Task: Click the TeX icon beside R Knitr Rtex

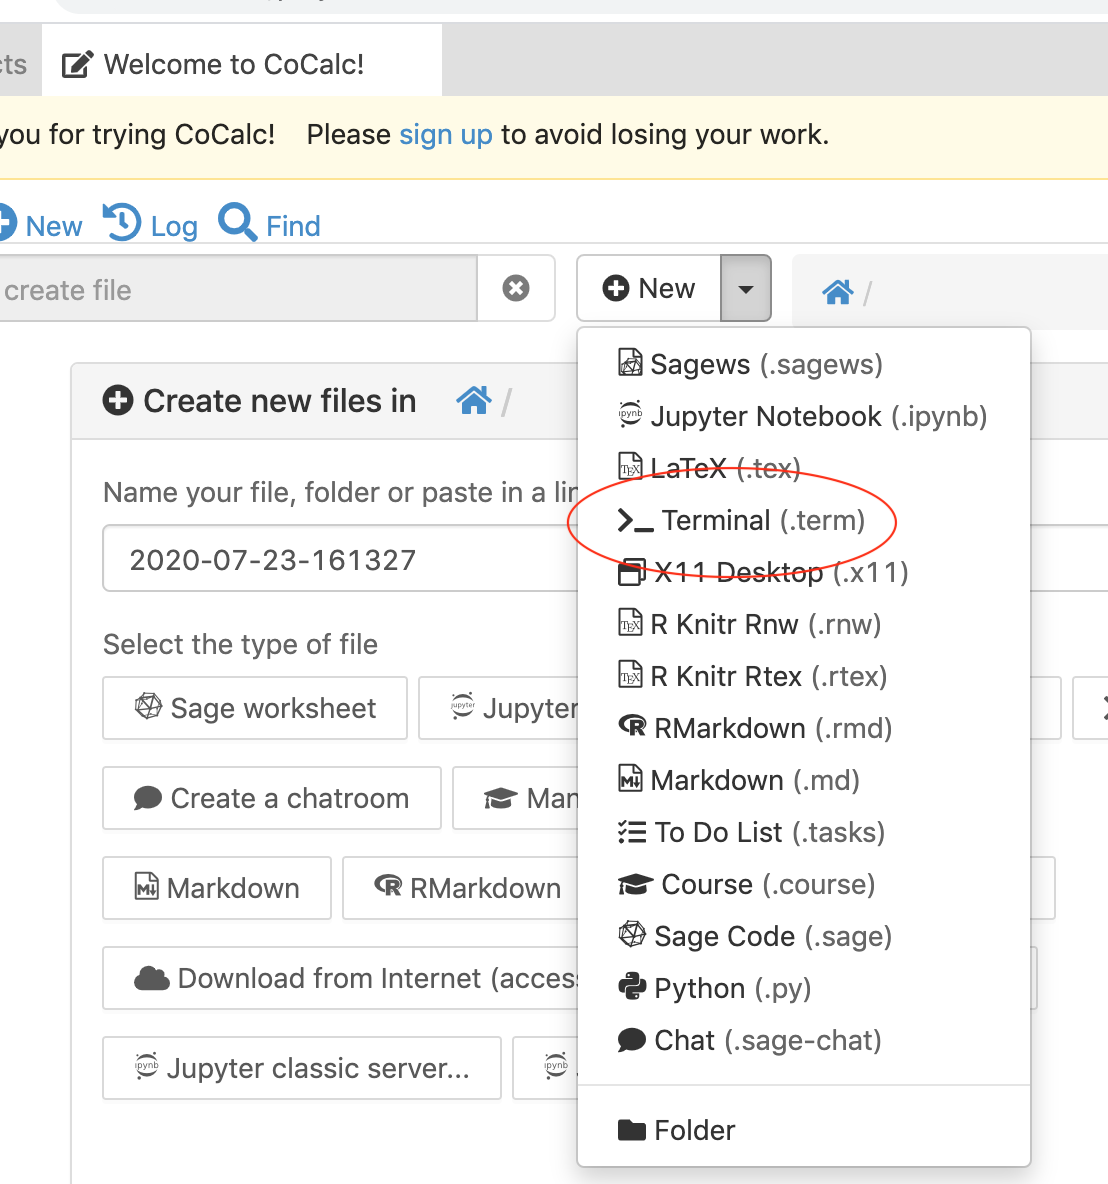Action: click(631, 675)
